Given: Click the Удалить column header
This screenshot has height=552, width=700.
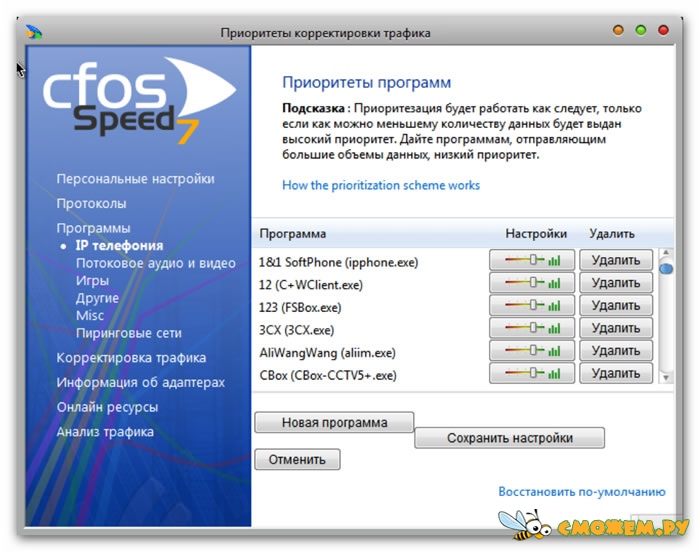Looking at the screenshot, I should point(612,234).
